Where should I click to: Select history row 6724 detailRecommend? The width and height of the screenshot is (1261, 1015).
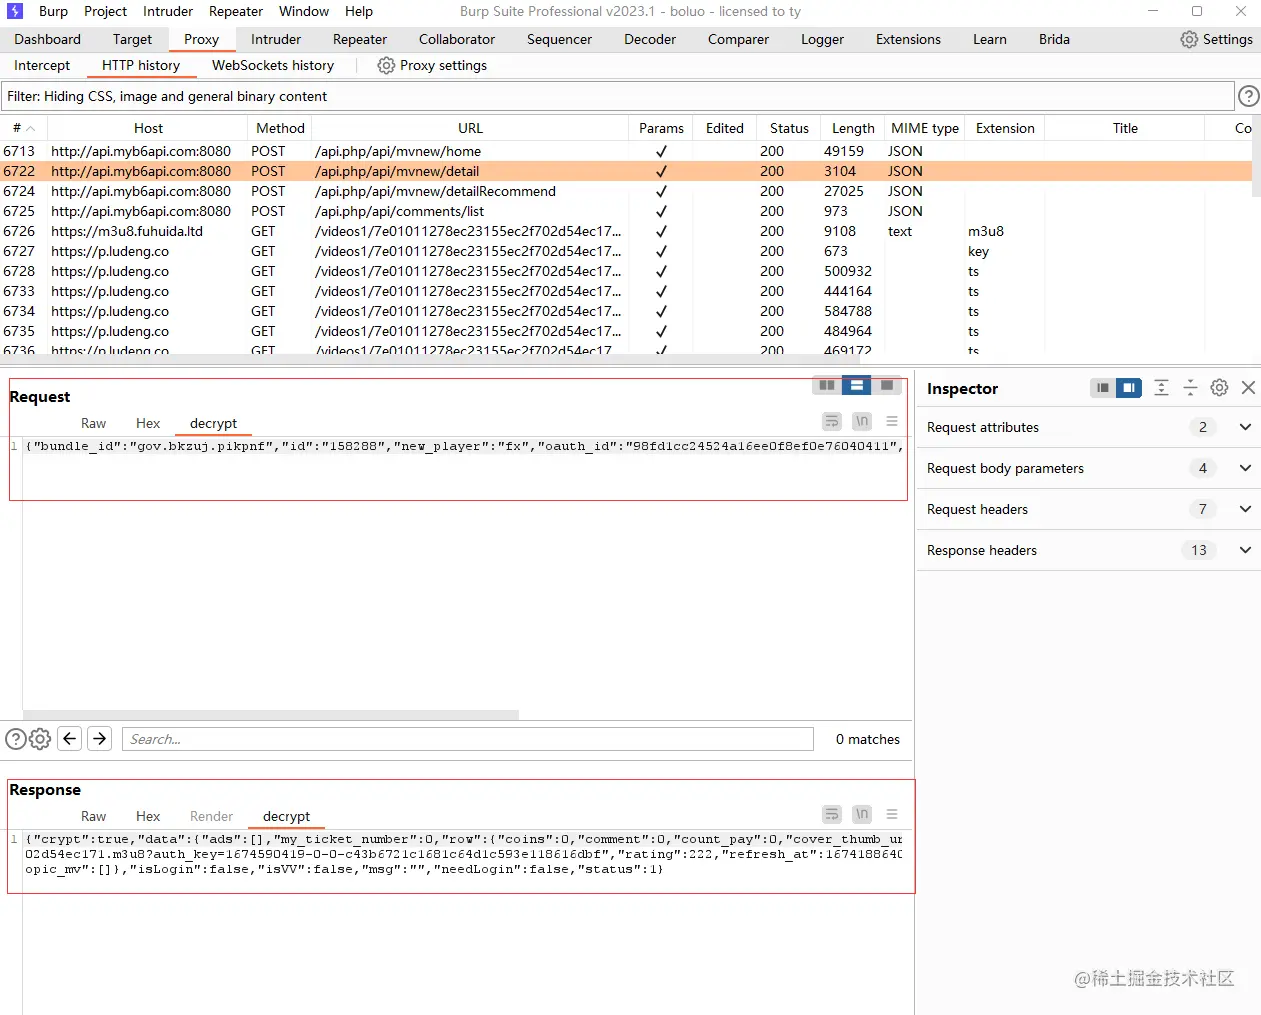pyautogui.click(x=626, y=191)
